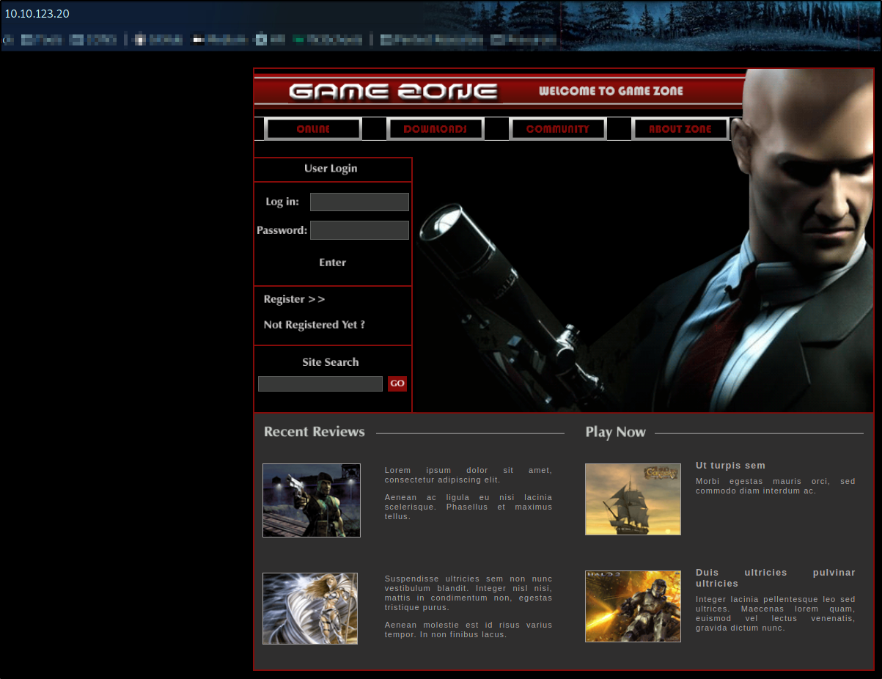
Task: Click the Recent Reviews heading
Action: click(314, 431)
